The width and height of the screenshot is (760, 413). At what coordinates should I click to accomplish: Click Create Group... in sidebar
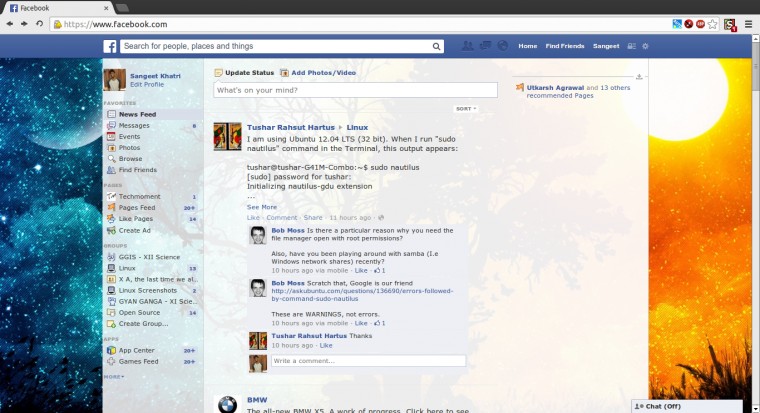point(143,324)
